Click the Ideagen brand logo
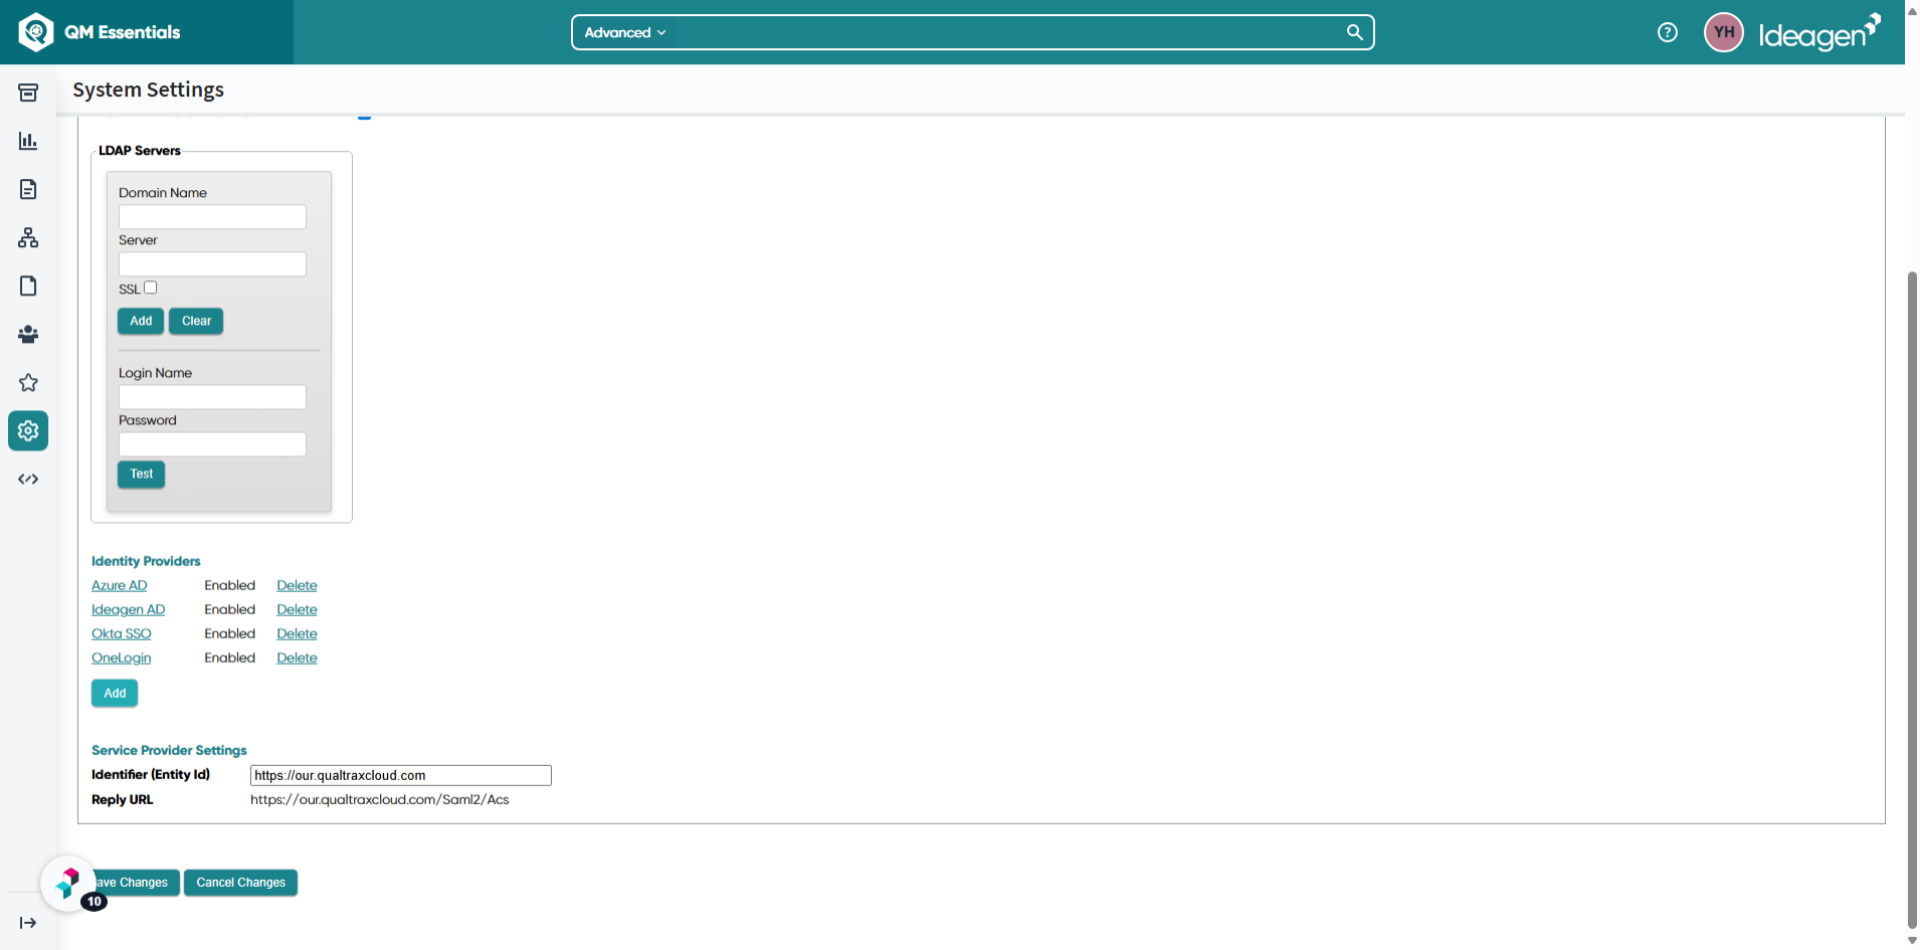1920x950 pixels. pos(1819,33)
